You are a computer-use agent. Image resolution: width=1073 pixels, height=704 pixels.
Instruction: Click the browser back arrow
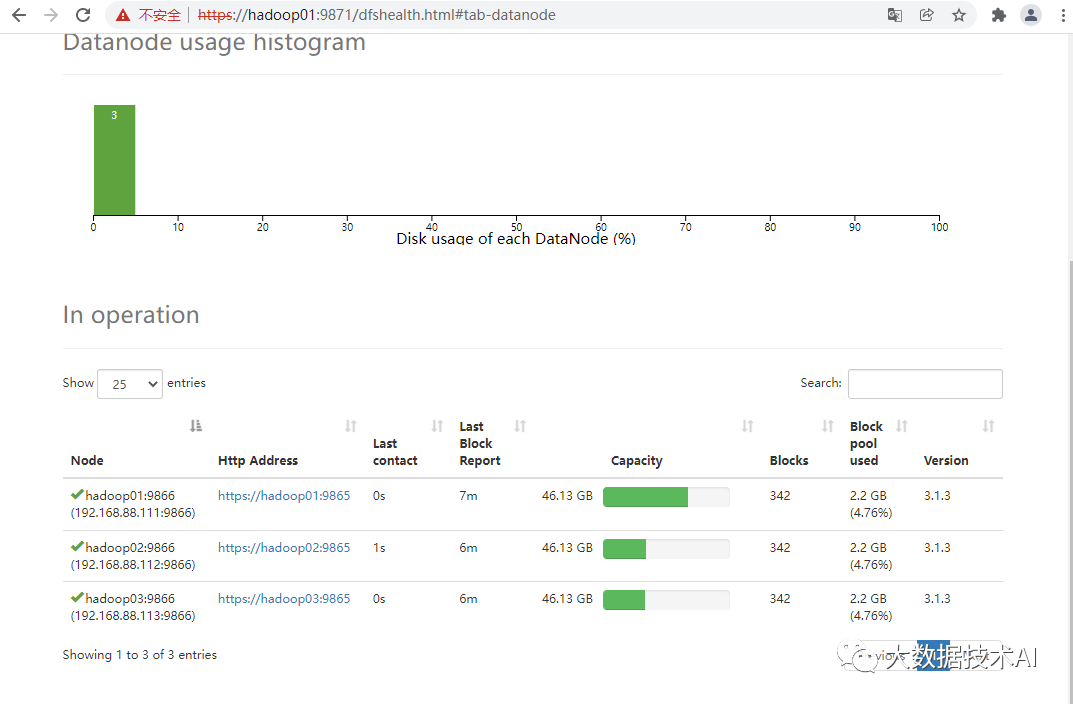click(x=18, y=15)
